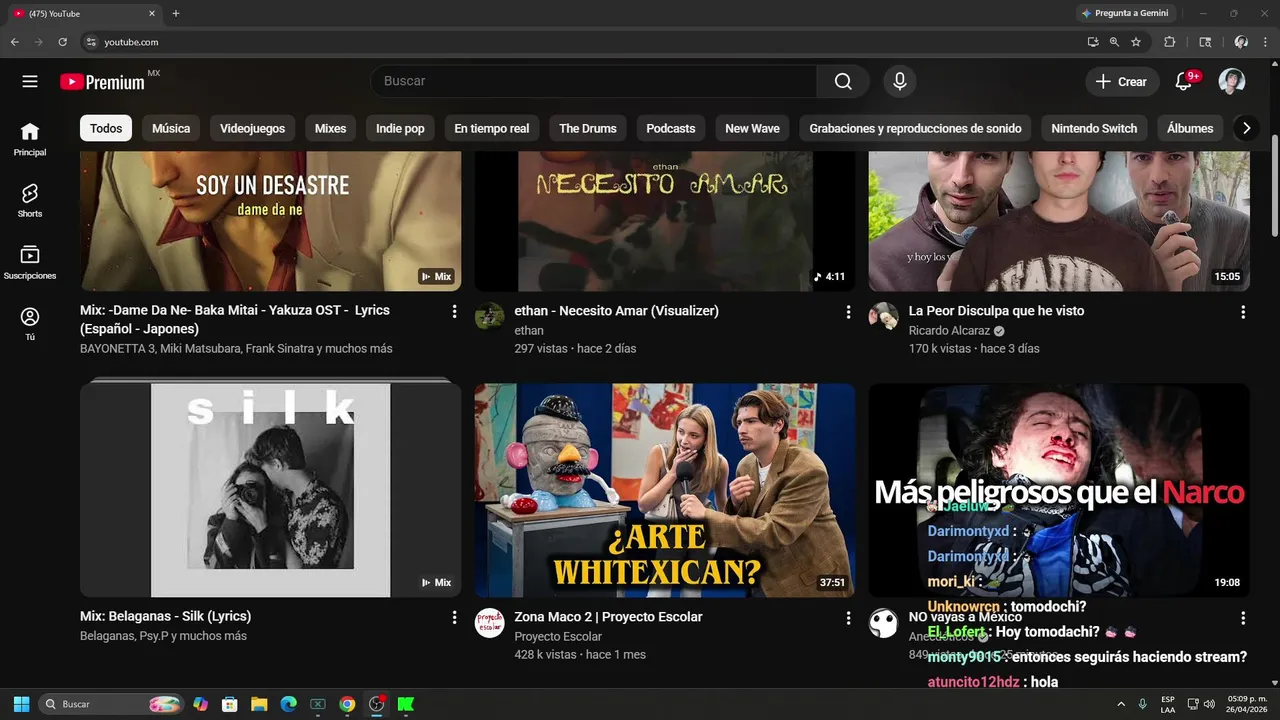Click the magnifier search button
The height and width of the screenshot is (720, 1280).
point(843,81)
